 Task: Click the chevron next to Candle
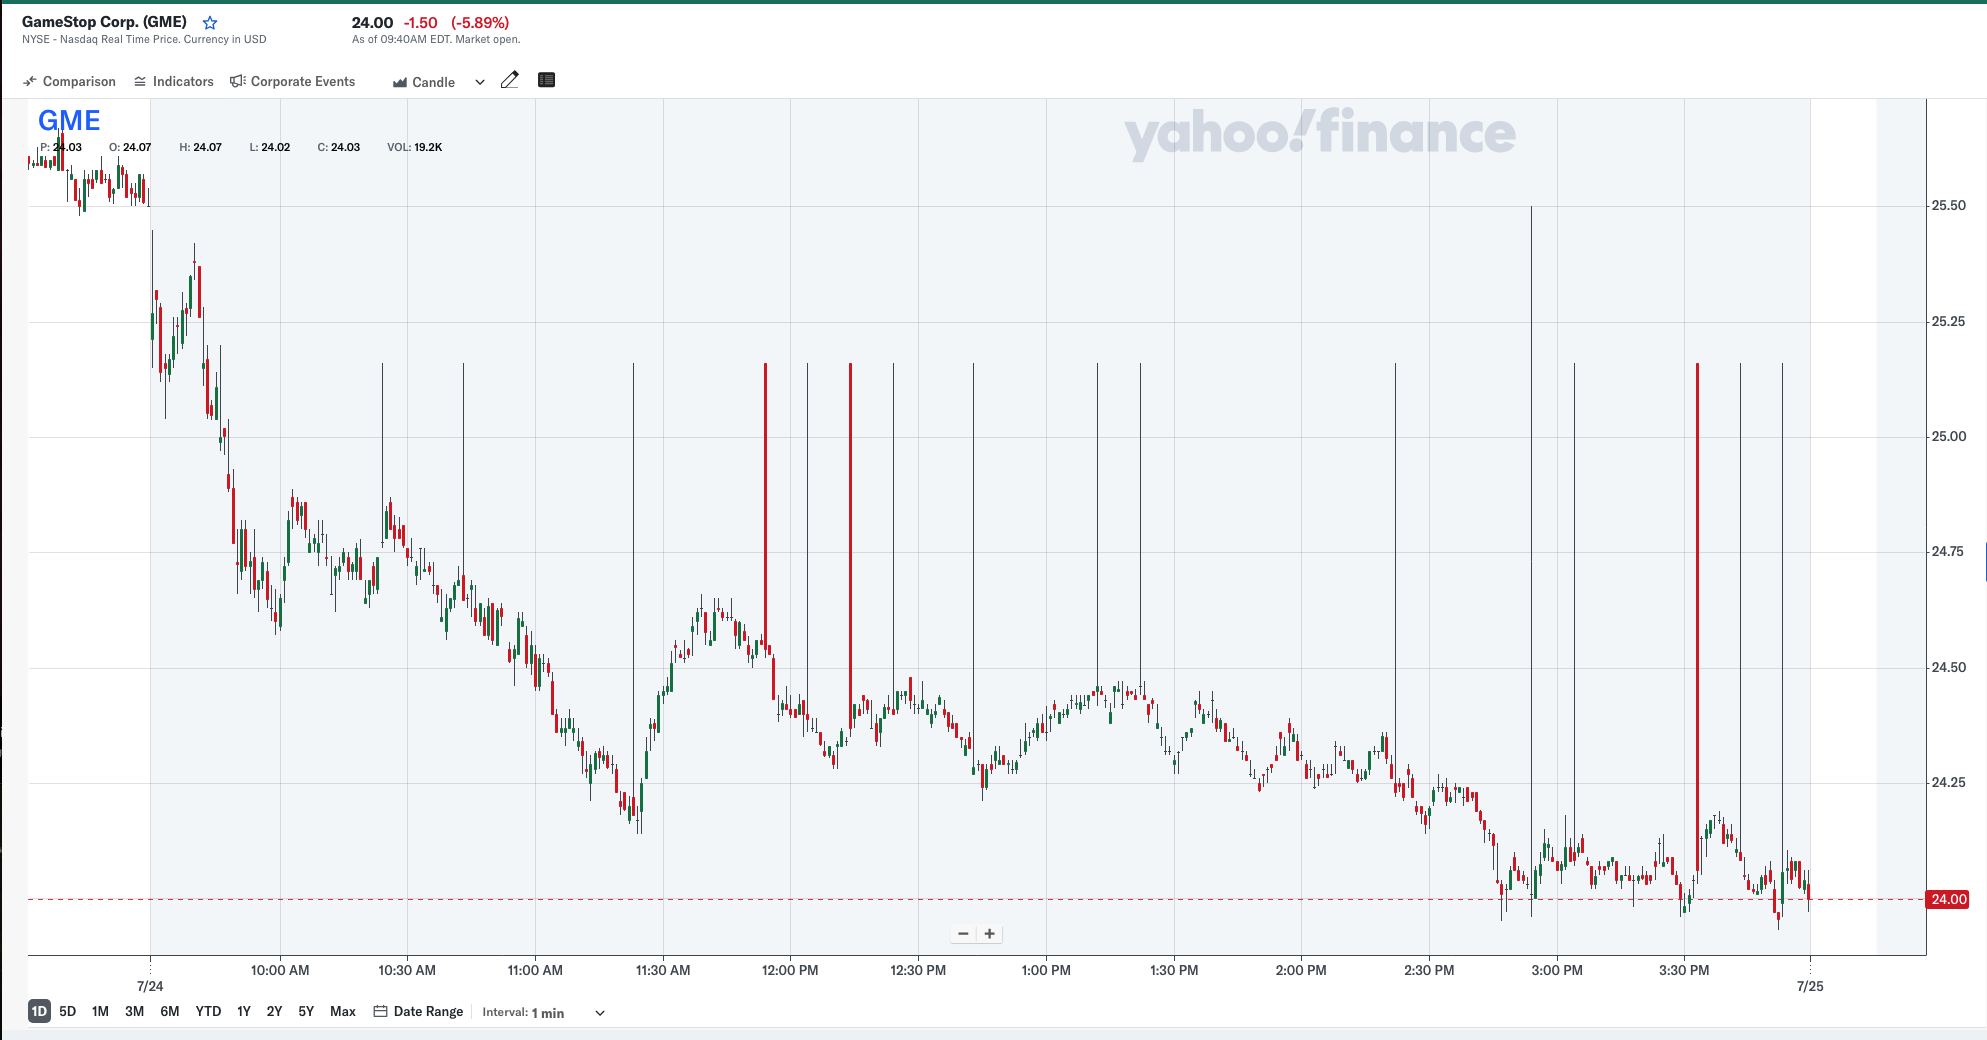coord(480,82)
